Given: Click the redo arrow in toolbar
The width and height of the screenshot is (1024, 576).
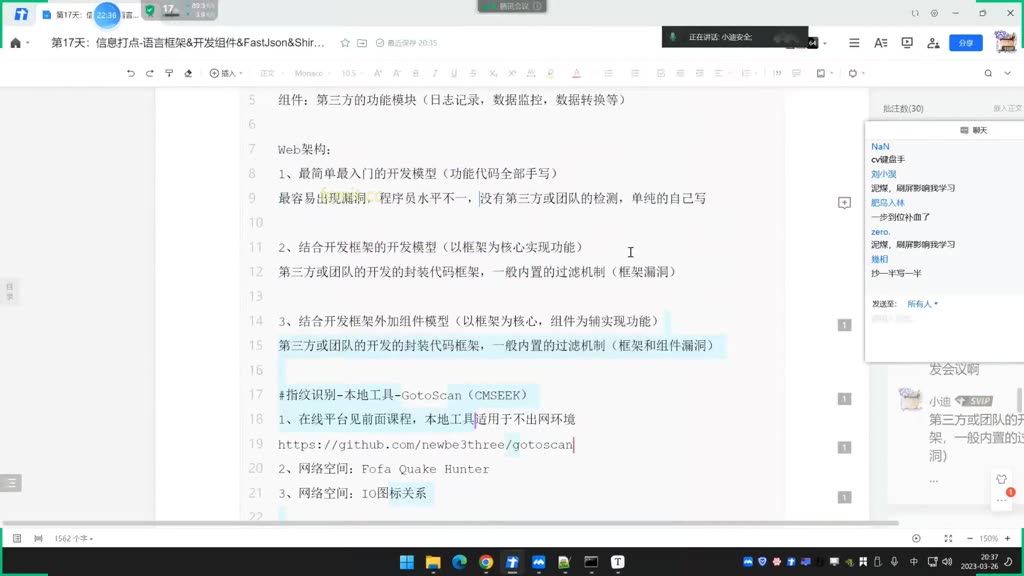Looking at the screenshot, I should [150, 73].
